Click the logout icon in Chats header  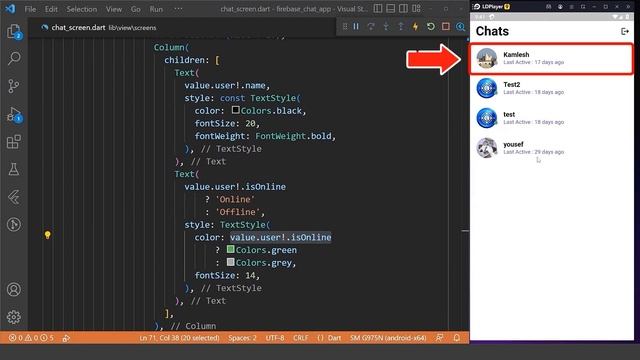click(624, 31)
